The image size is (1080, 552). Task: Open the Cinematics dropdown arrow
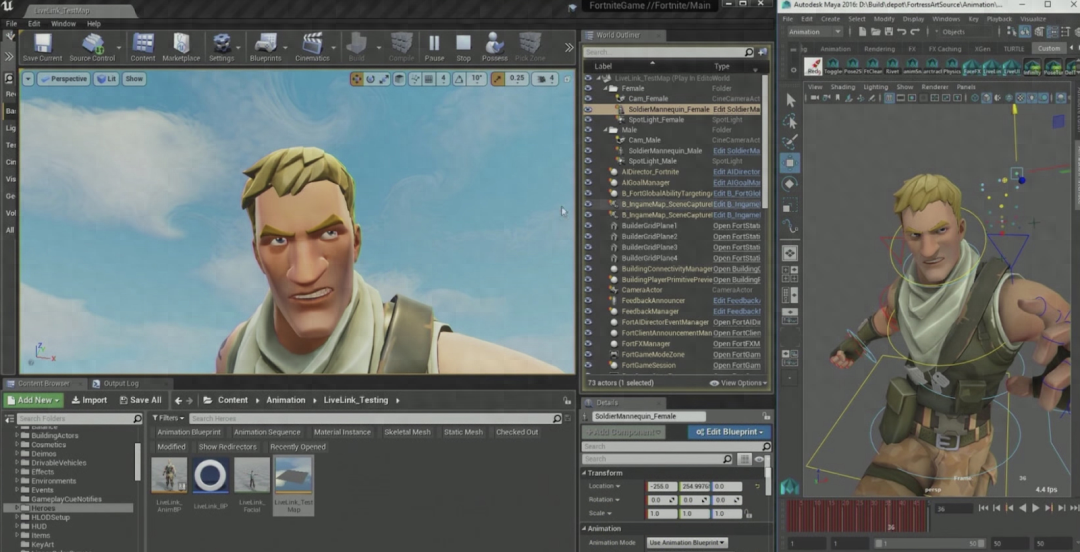point(335,48)
